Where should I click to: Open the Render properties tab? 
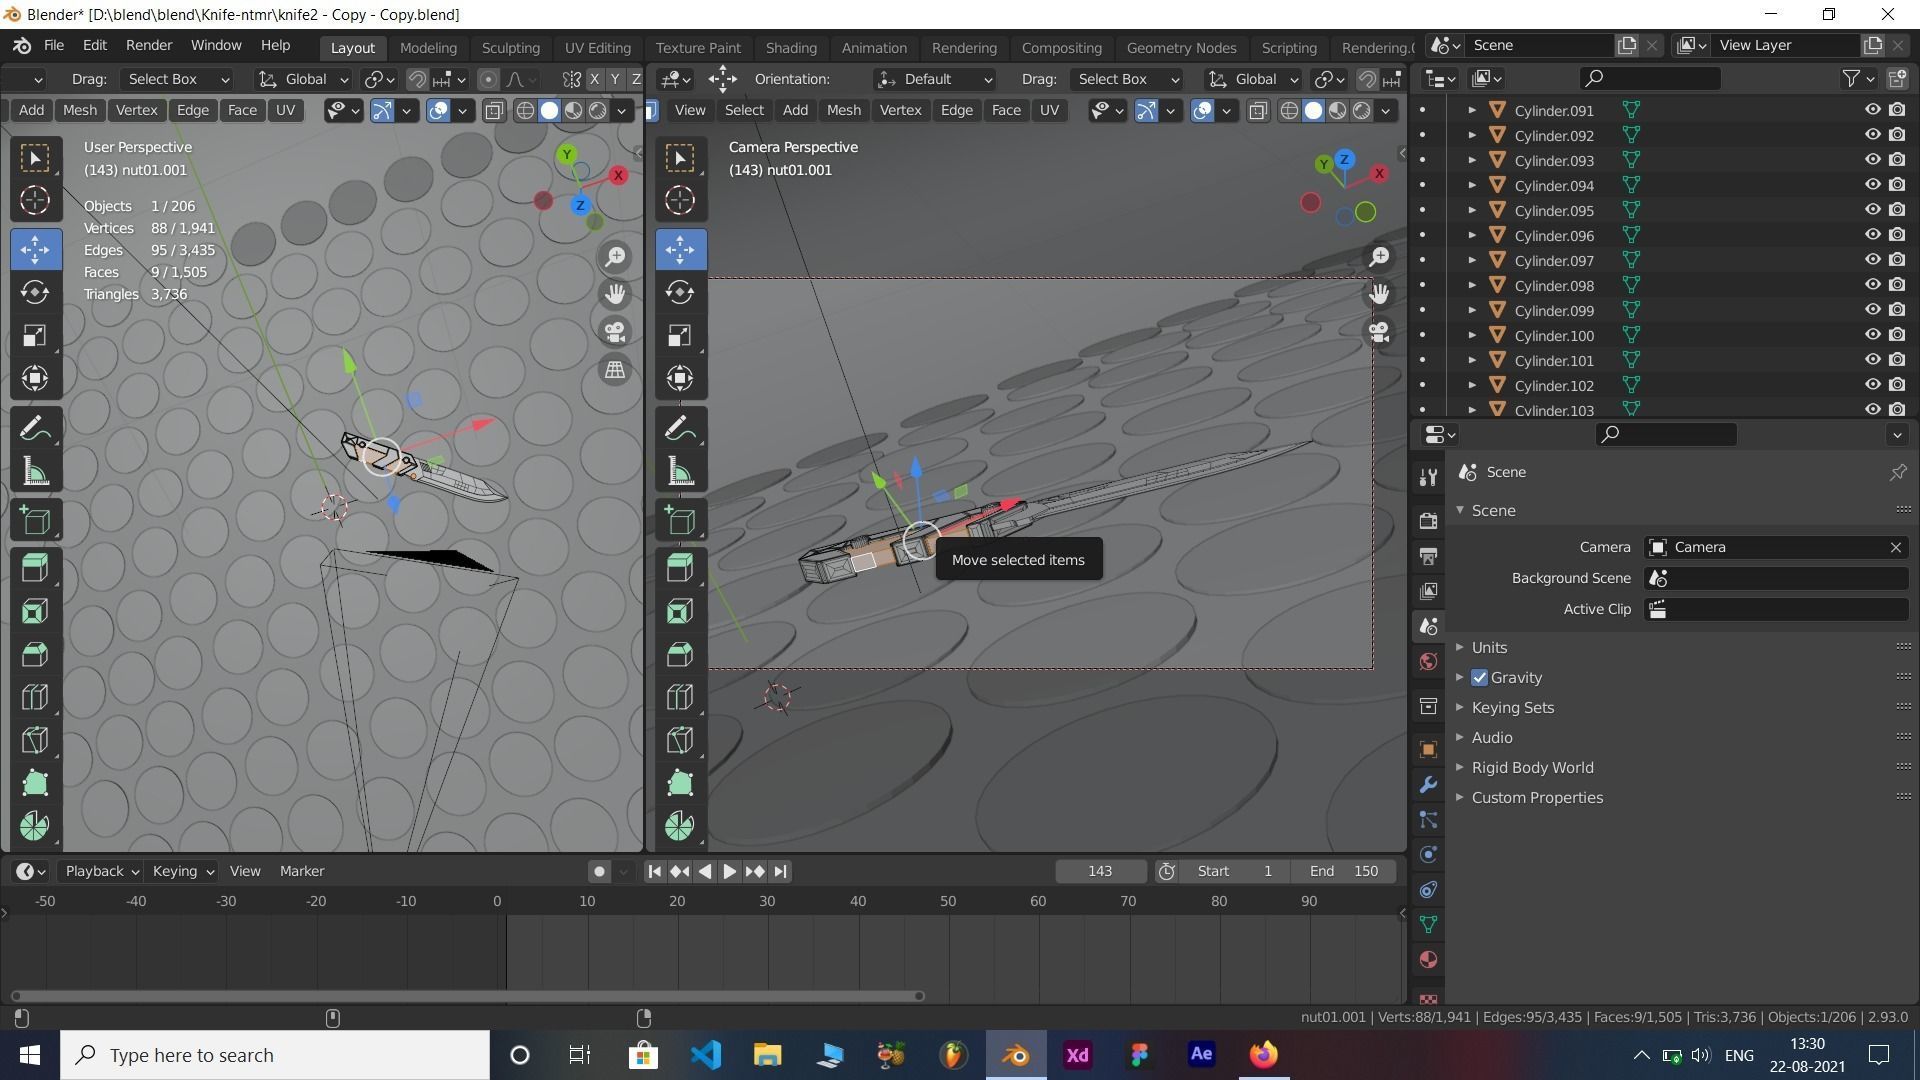coord(1428,520)
